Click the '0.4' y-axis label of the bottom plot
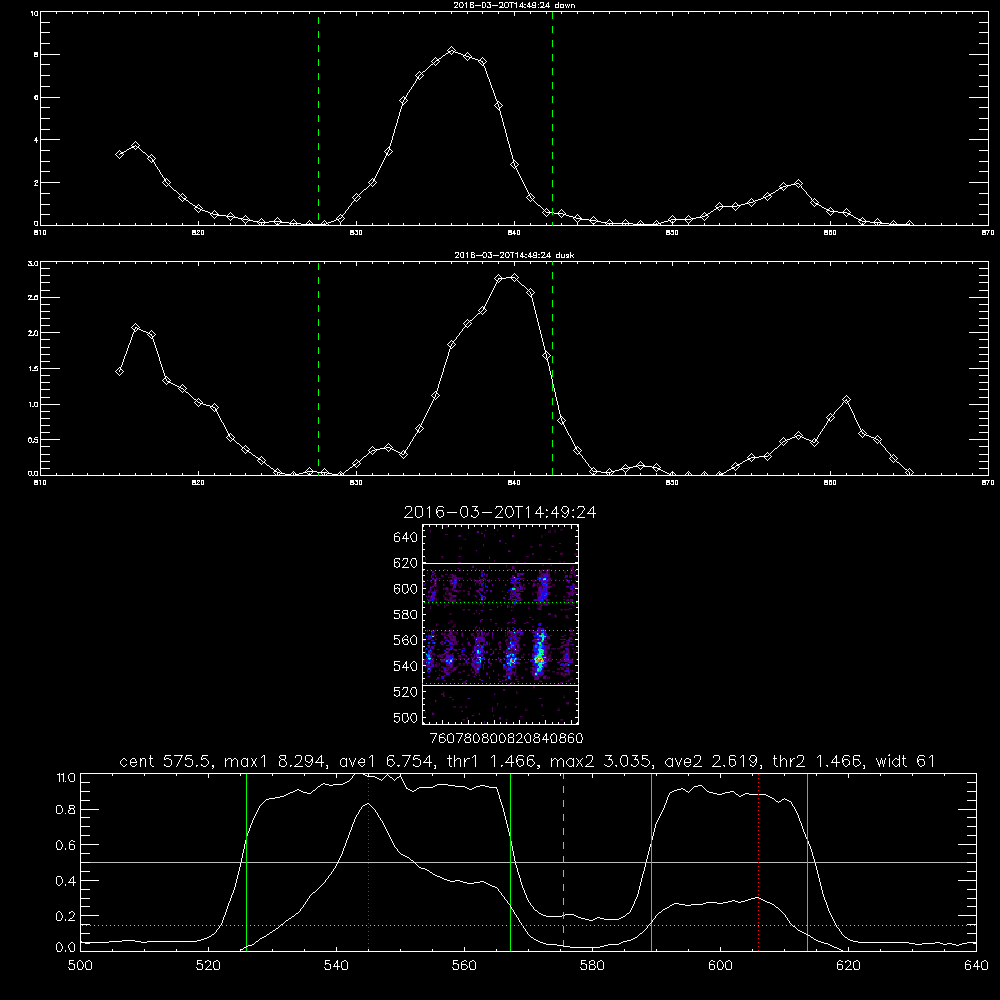This screenshot has height=1000, width=1000. coord(66,881)
